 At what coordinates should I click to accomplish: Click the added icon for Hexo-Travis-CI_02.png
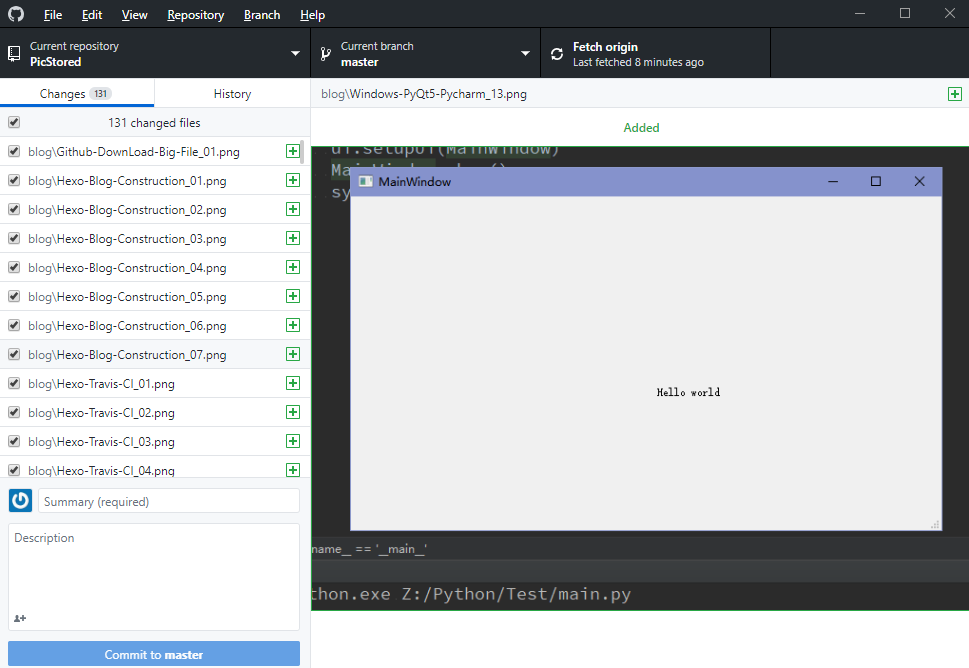click(293, 413)
